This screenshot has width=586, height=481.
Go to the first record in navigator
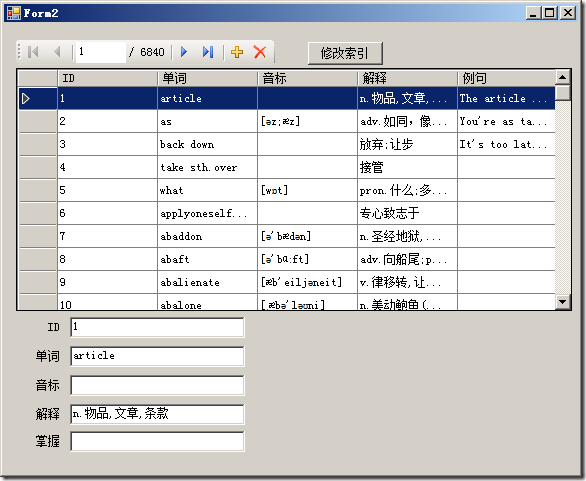click(33, 52)
